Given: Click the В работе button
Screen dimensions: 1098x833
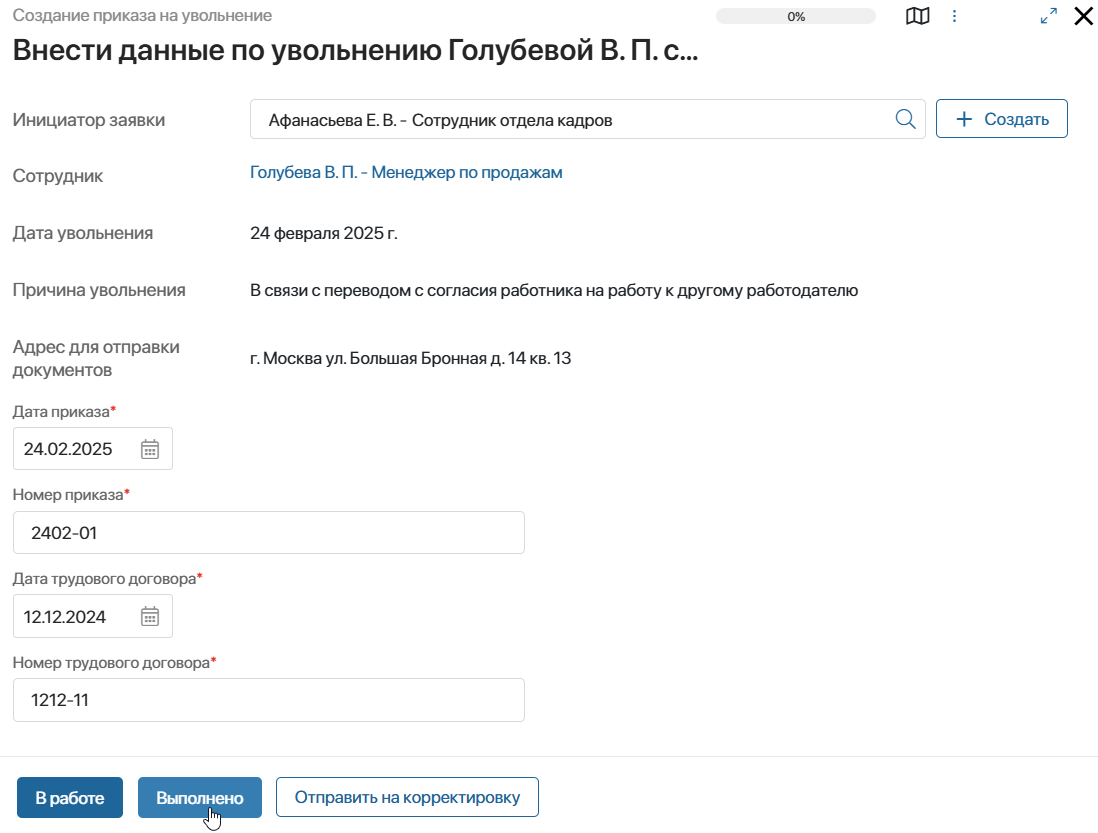Looking at the screenshot, I should pyautogui.click(x=70, y=797).
